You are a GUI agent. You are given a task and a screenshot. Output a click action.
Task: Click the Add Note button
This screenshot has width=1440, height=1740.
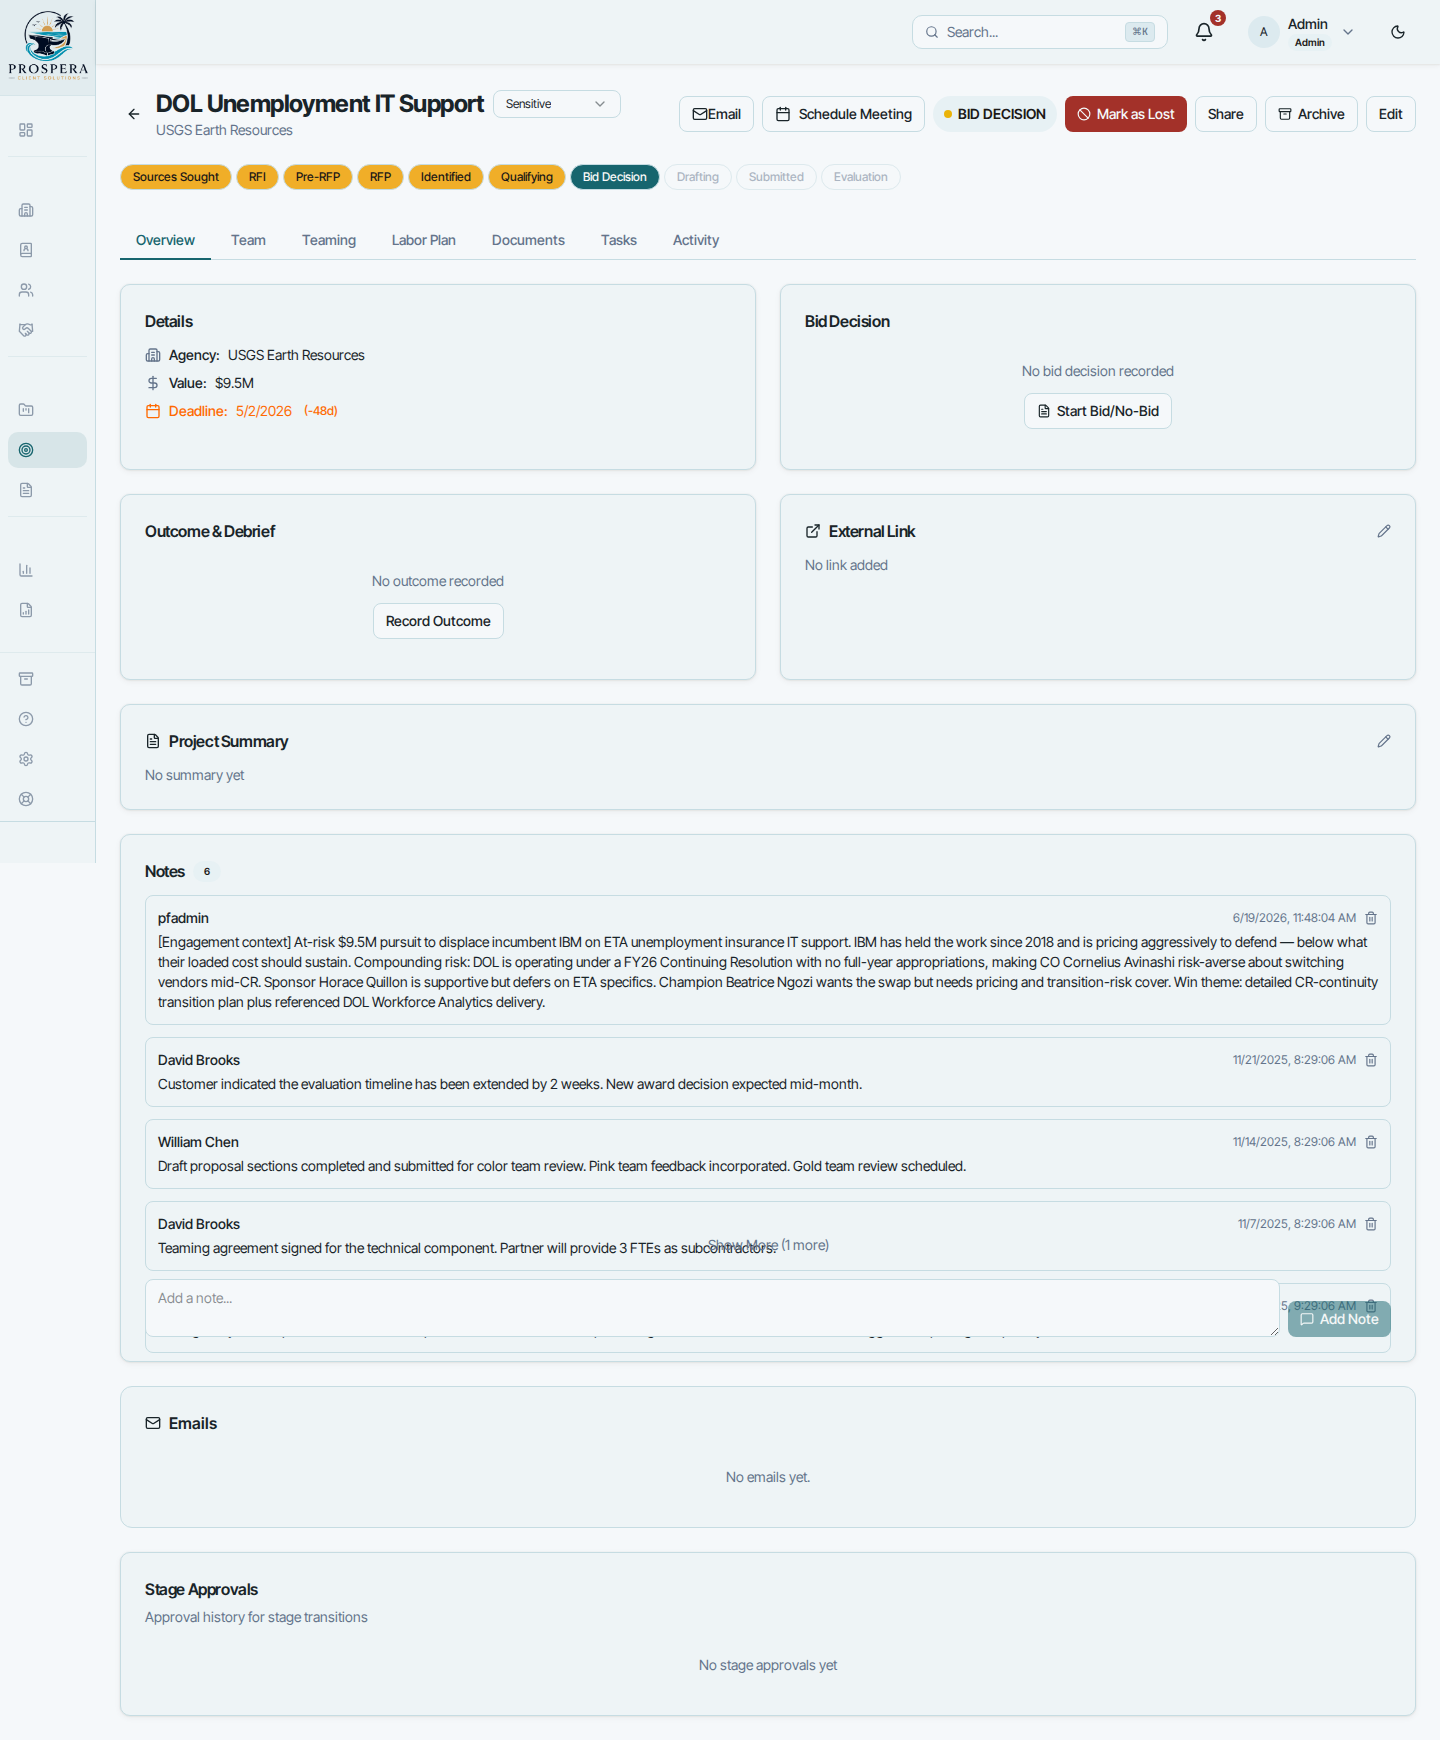[1339, 1319]
